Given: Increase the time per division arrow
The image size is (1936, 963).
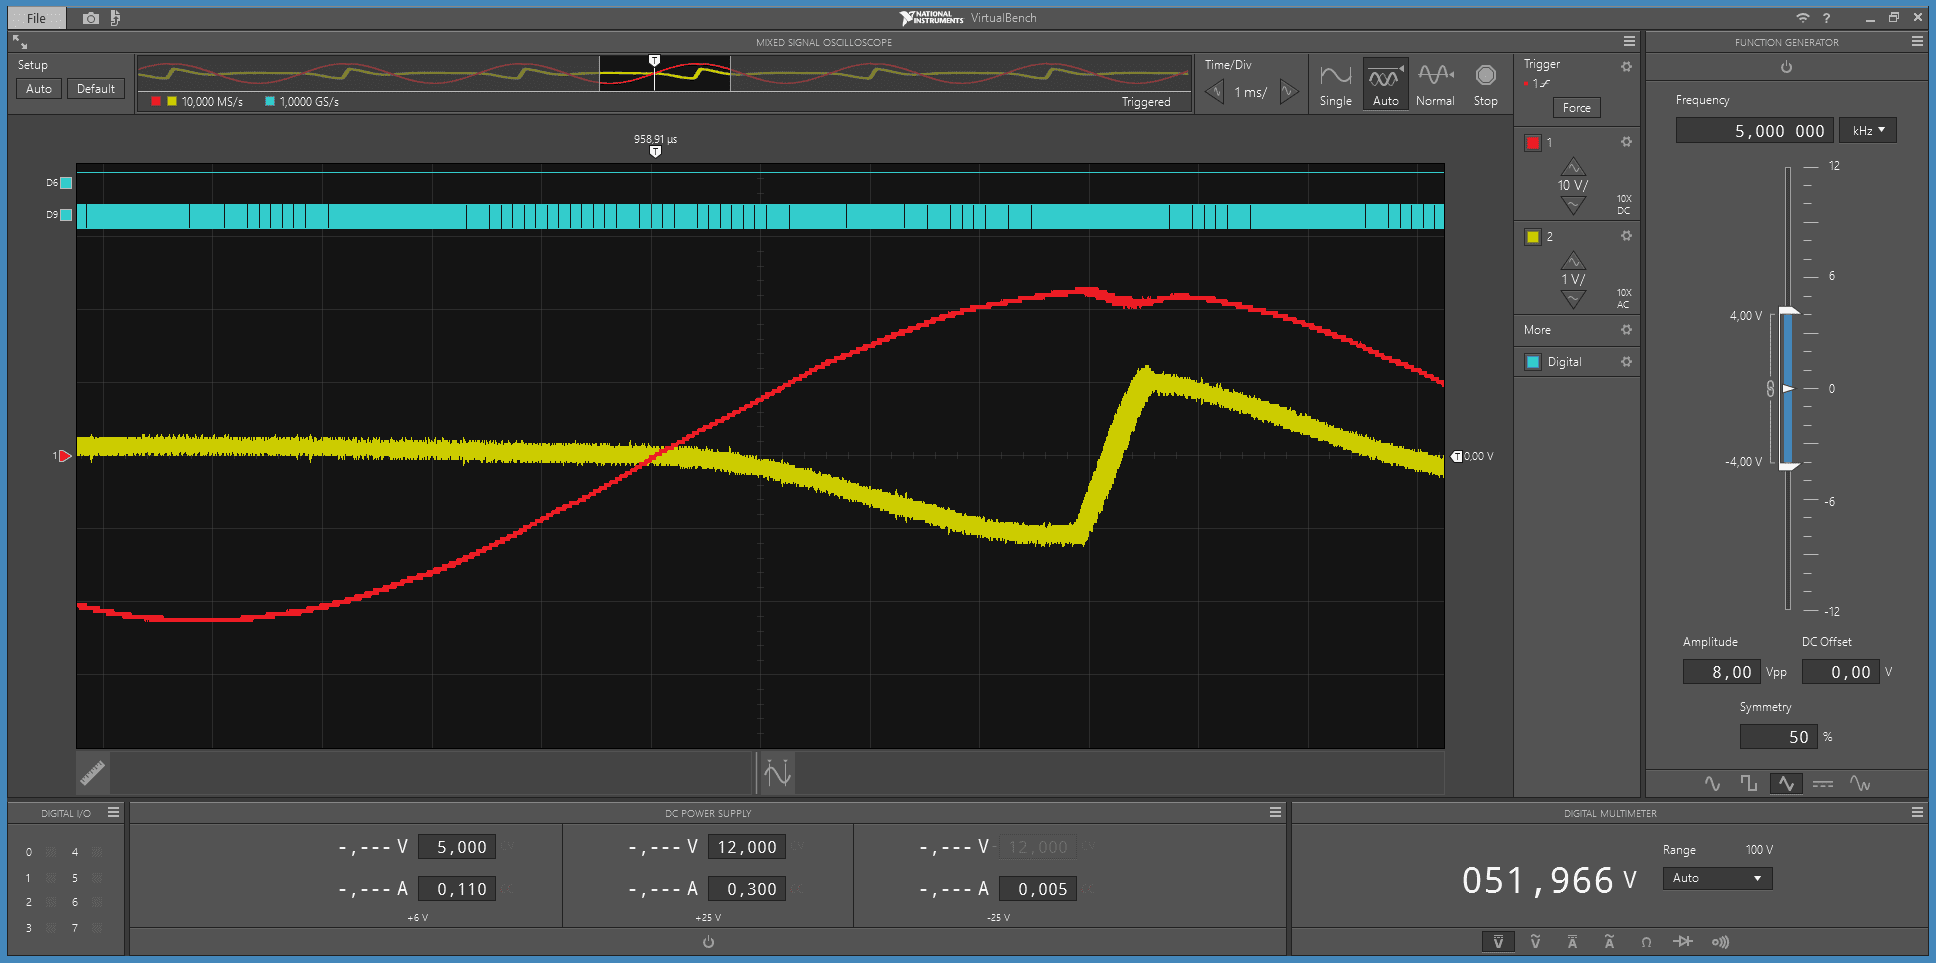Looking at the screenshot, I should pyautogui.click(x=1289, y=92).
